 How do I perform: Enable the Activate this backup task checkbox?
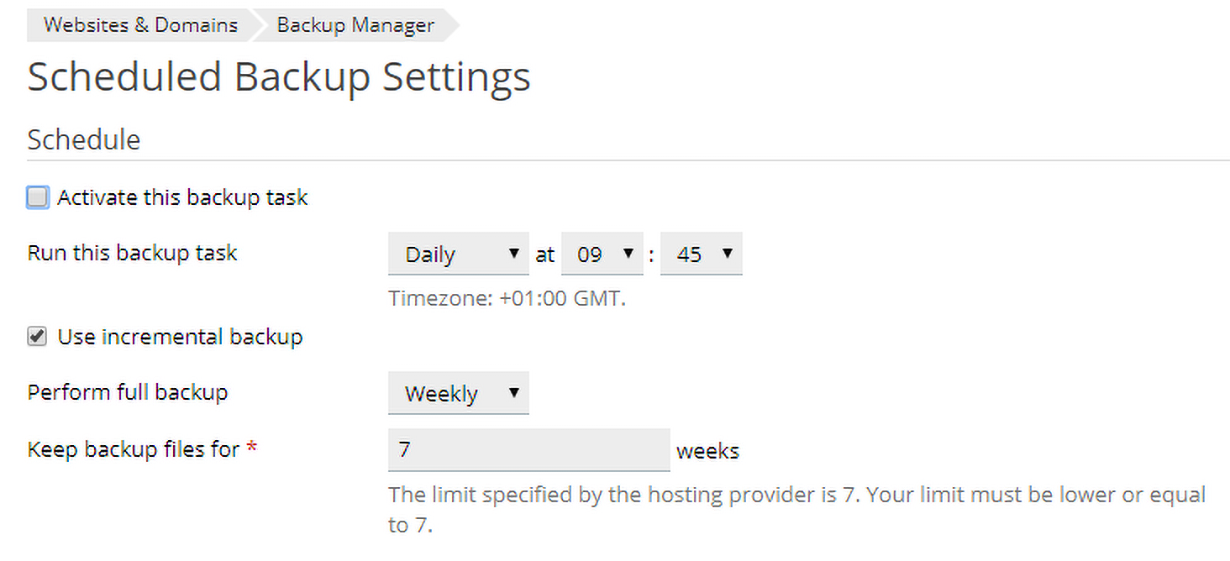click(38, 198)
